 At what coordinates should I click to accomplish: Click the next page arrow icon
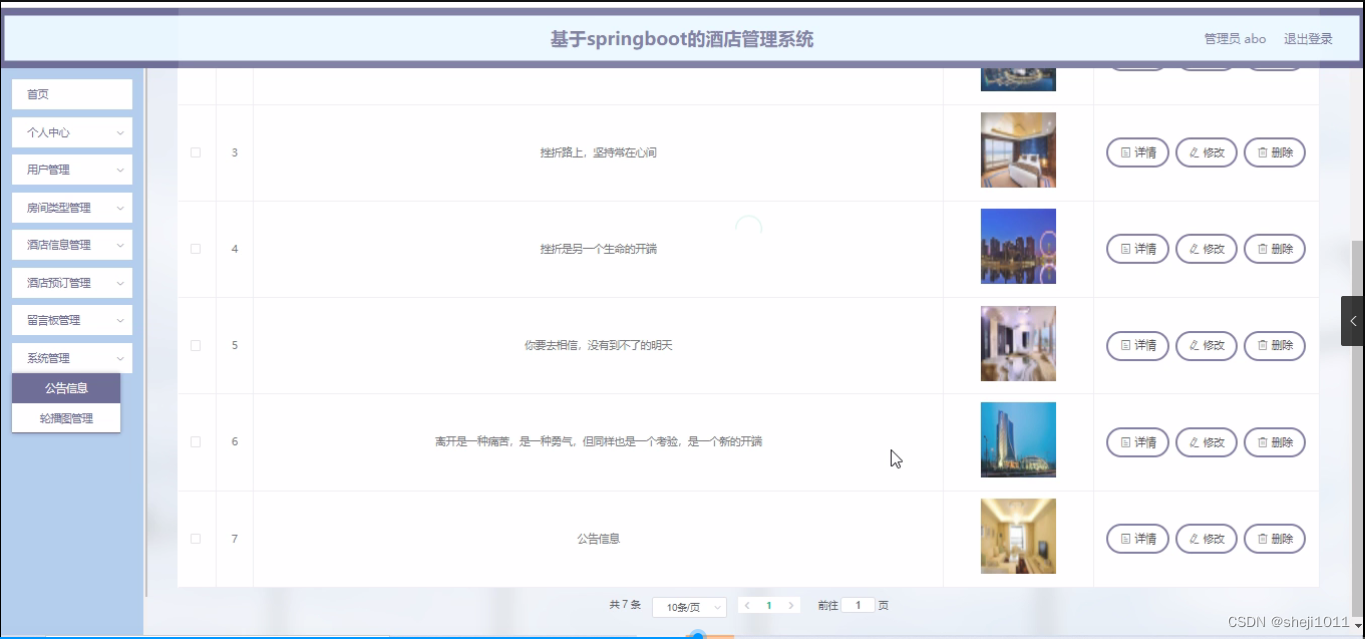tap(793, 605)
